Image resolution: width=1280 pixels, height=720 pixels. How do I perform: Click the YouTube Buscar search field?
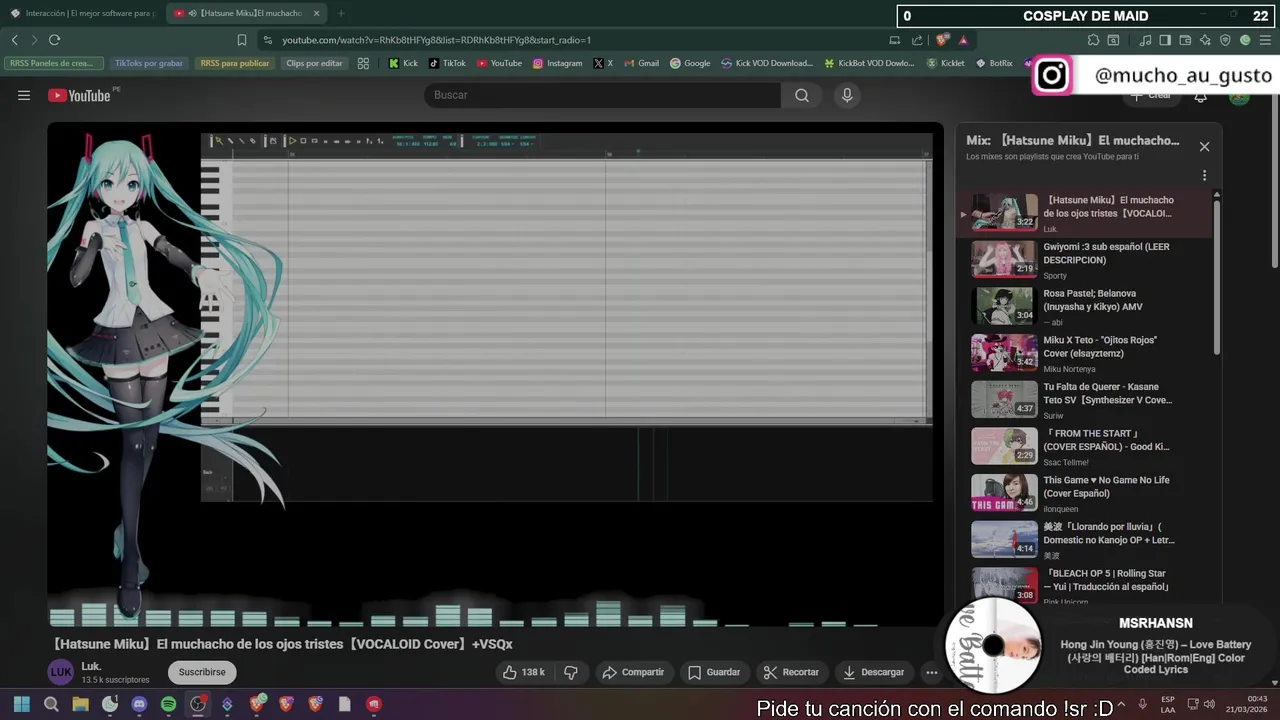pyautogui.click(x=603, y=95)
